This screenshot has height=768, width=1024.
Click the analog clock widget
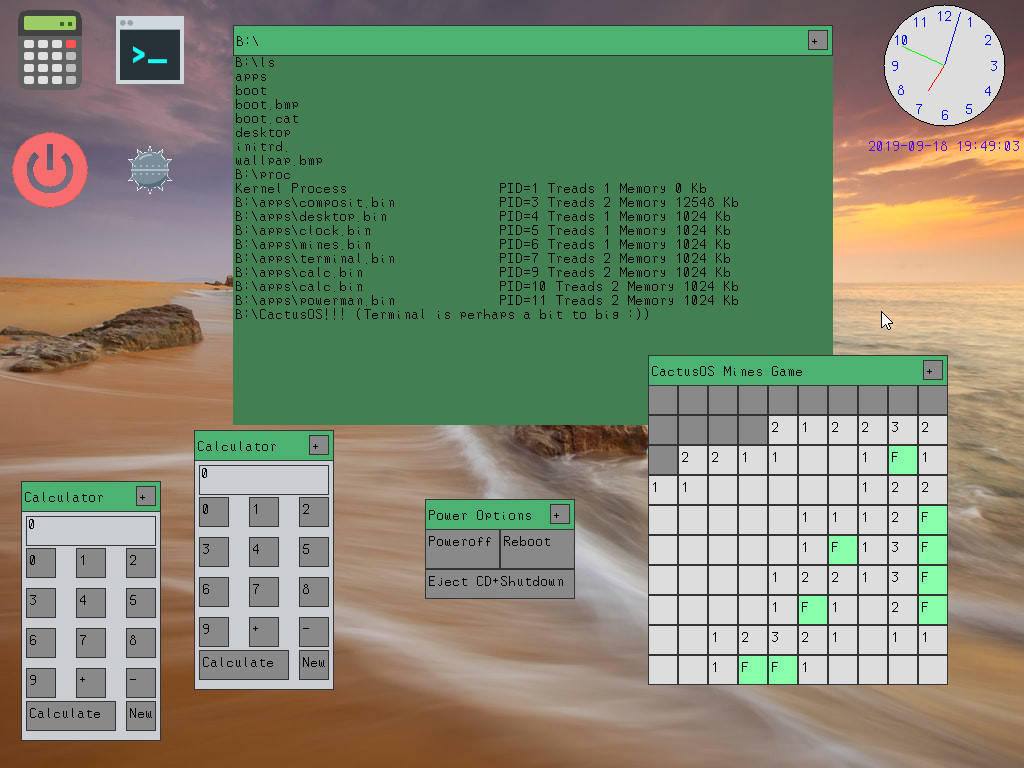944,65
